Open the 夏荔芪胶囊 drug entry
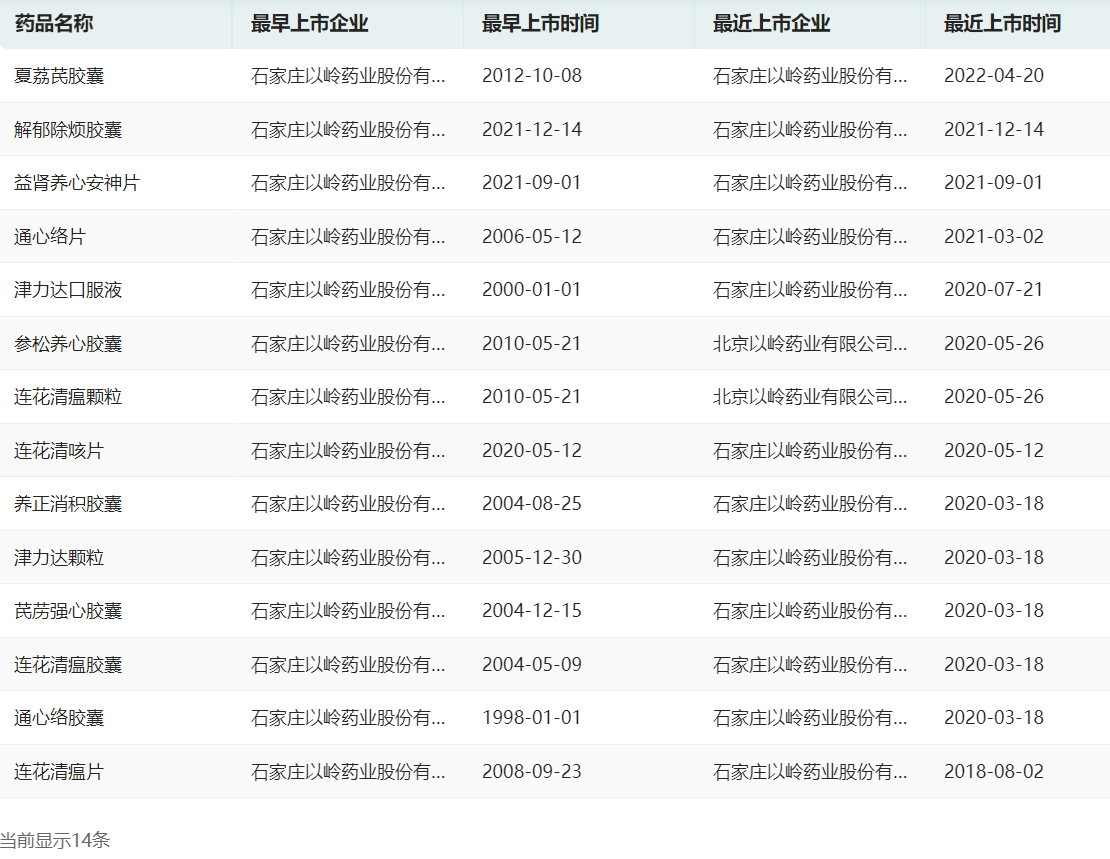The width and height of the screenshot is (1110, 859). [59, 76]
